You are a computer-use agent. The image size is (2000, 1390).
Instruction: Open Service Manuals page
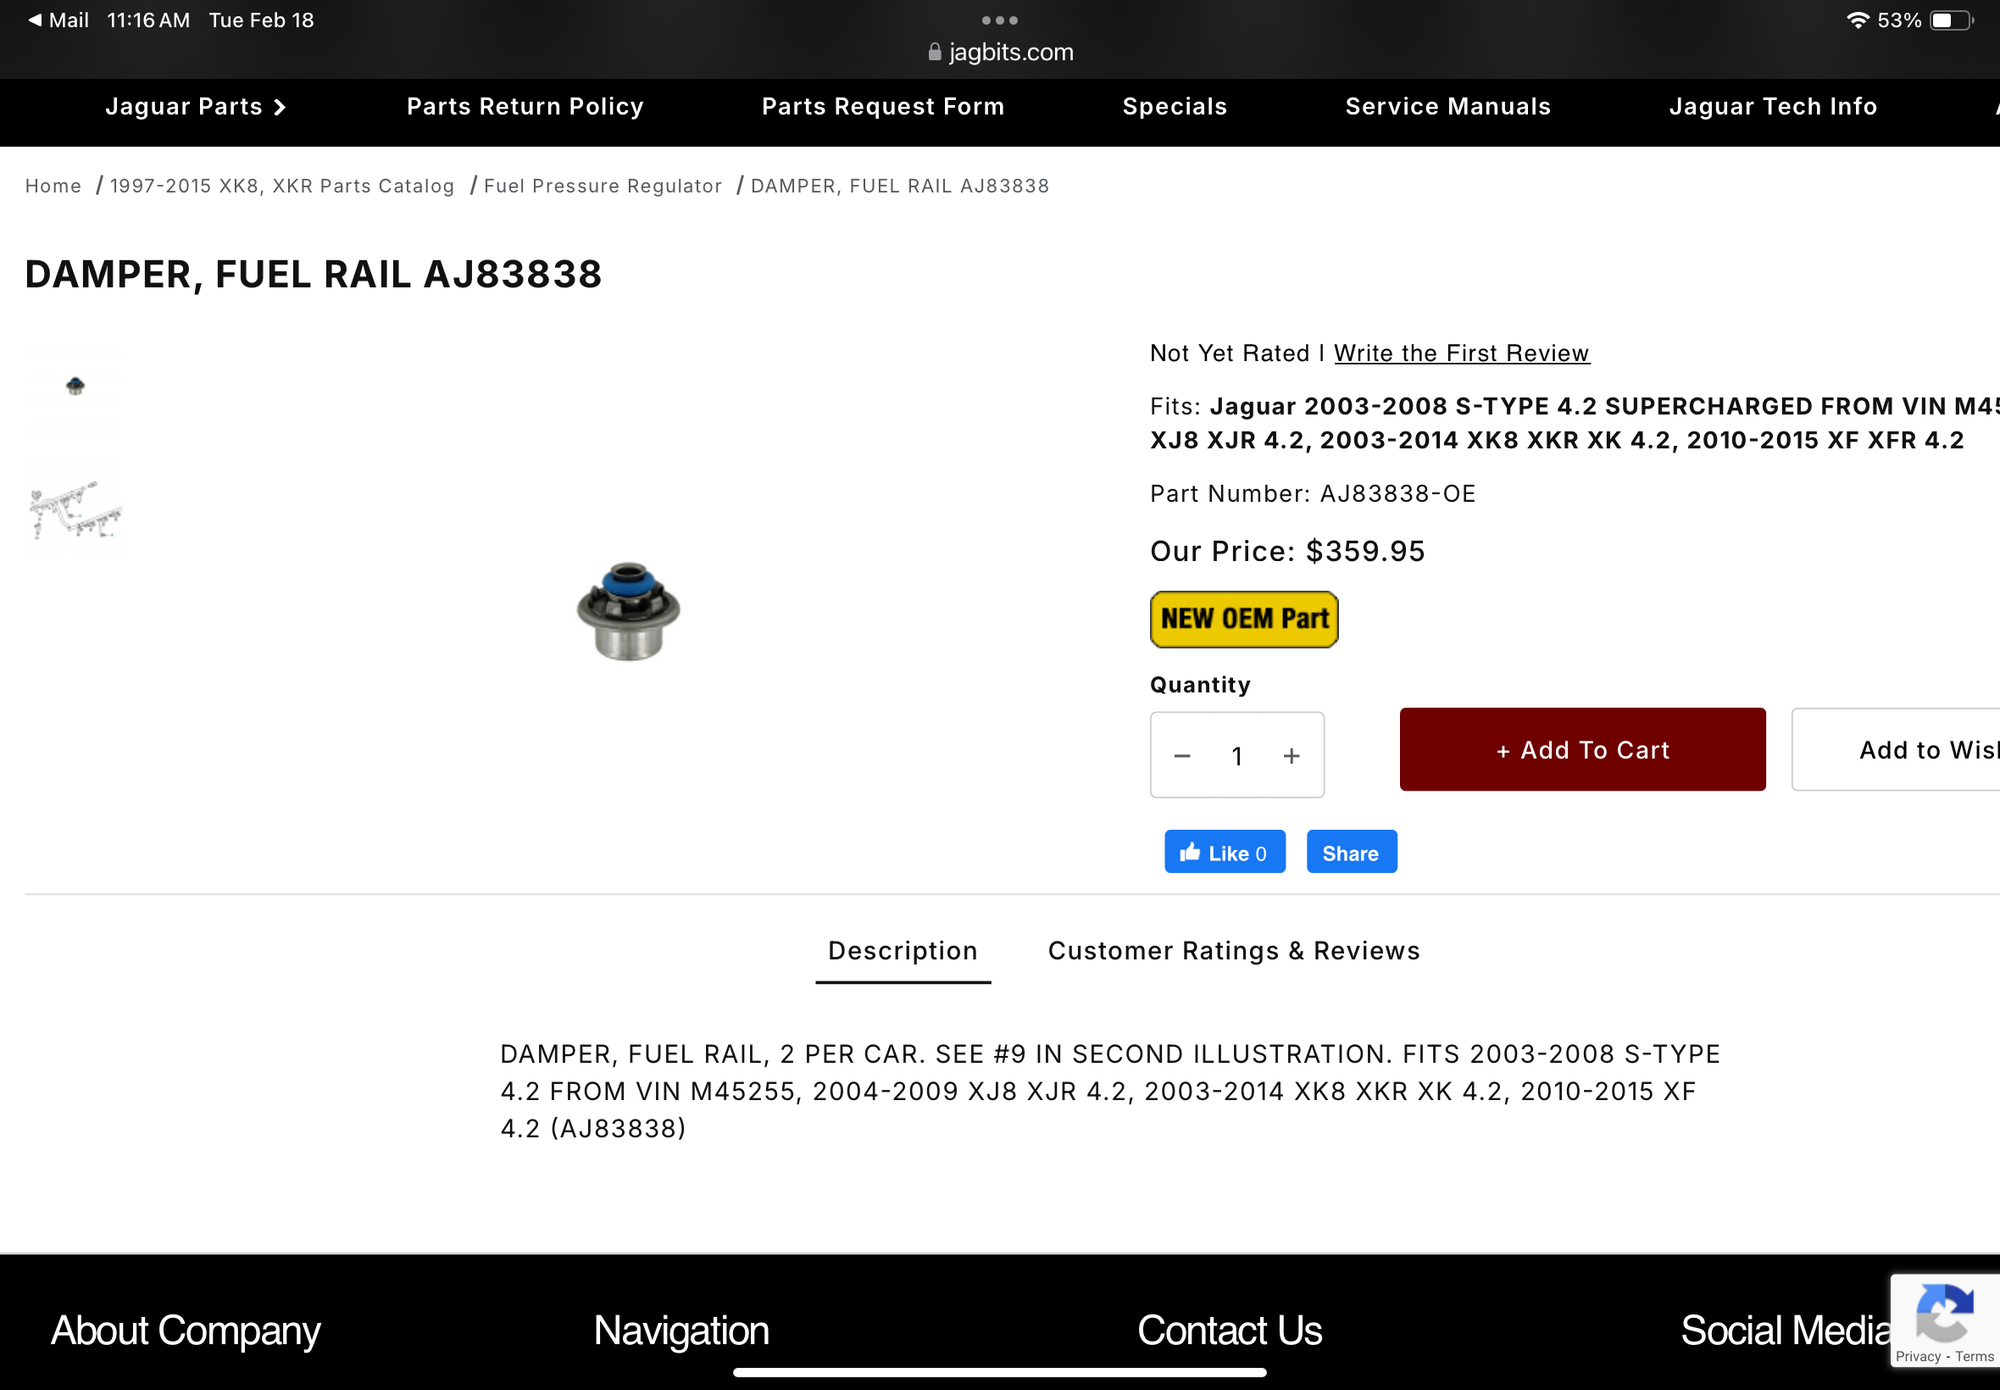[x=1448, y=107]
